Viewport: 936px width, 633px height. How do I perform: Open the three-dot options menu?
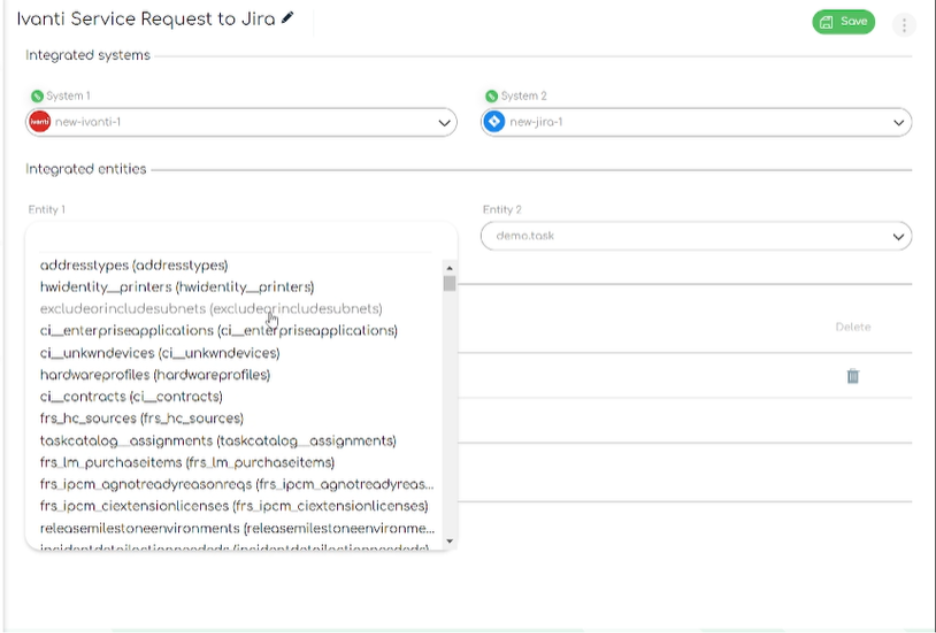click(903, 23)
